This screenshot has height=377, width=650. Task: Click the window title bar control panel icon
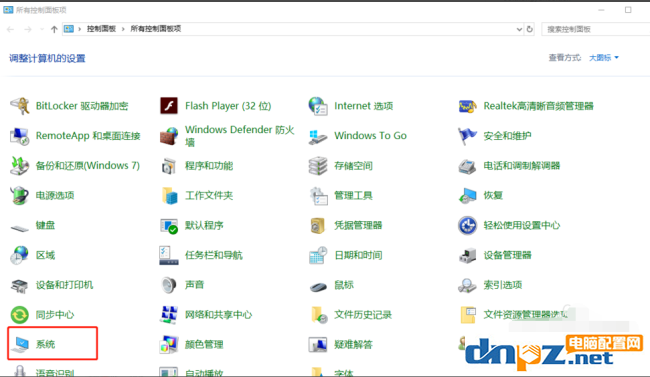[x=8, y=10]
